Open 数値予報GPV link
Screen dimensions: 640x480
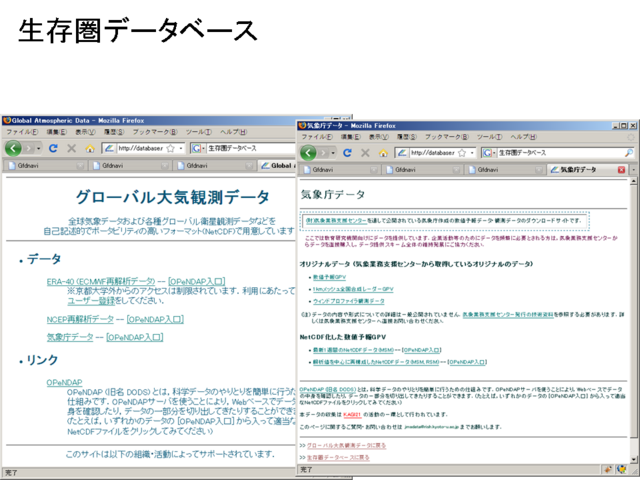[329, 277]
